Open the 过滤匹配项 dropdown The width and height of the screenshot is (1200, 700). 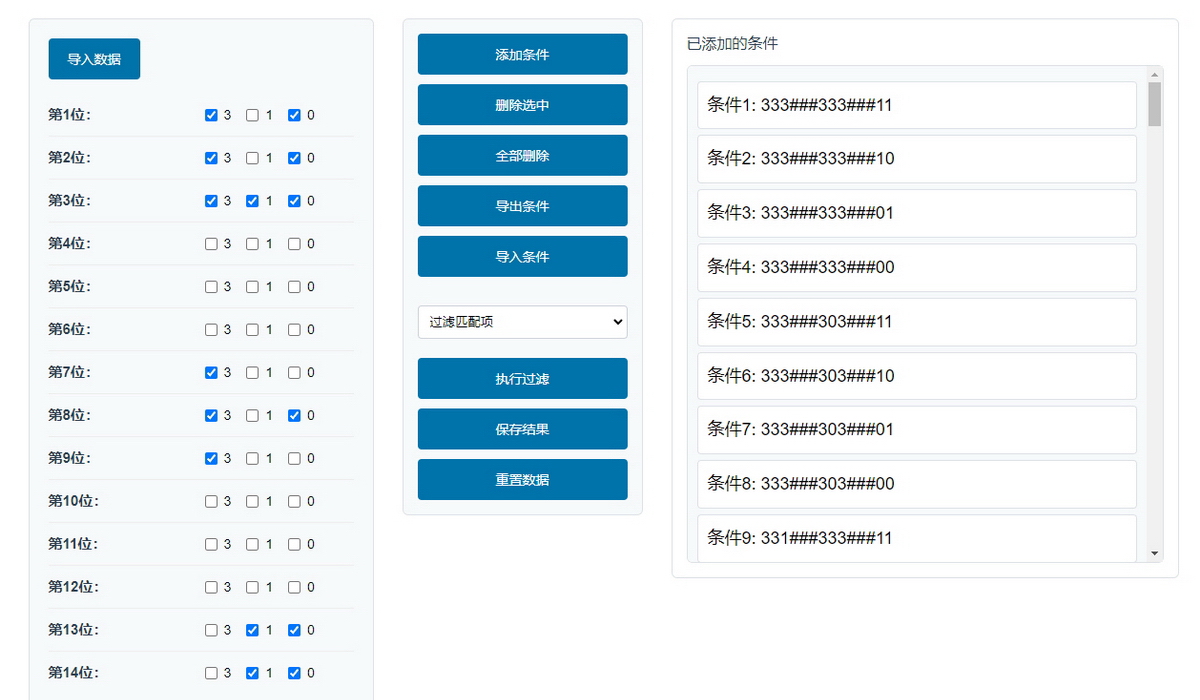click(522, 322)
